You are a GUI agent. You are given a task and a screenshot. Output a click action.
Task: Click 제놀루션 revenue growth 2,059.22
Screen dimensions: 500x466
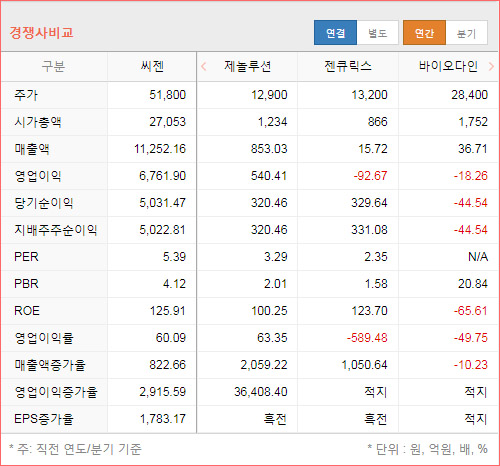pyautogui.click(x=264, y=365)
